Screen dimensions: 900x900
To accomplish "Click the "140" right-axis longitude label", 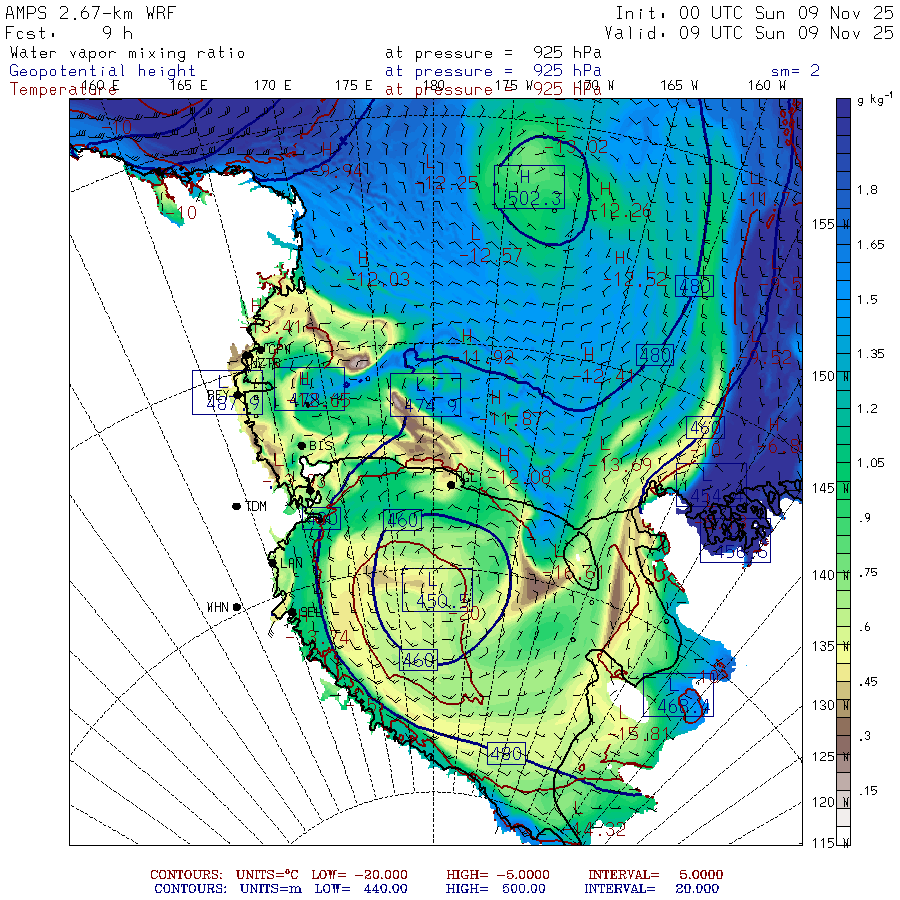I will (x=823, y=575).
